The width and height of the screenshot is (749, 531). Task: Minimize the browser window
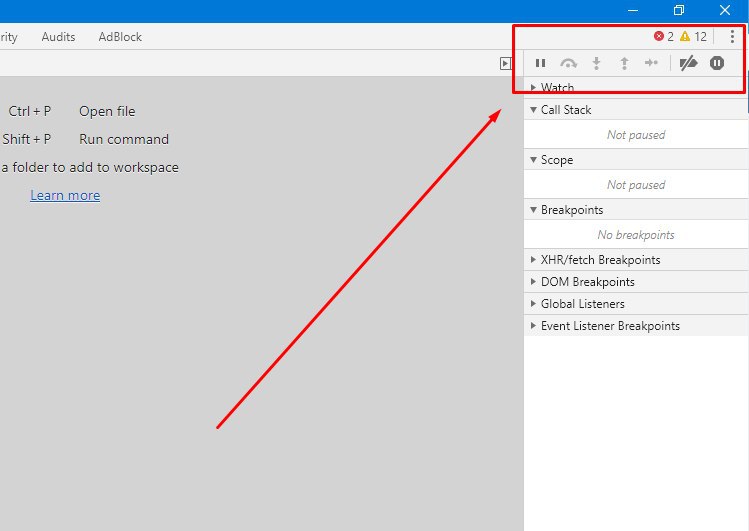click(x=633, y=10)
